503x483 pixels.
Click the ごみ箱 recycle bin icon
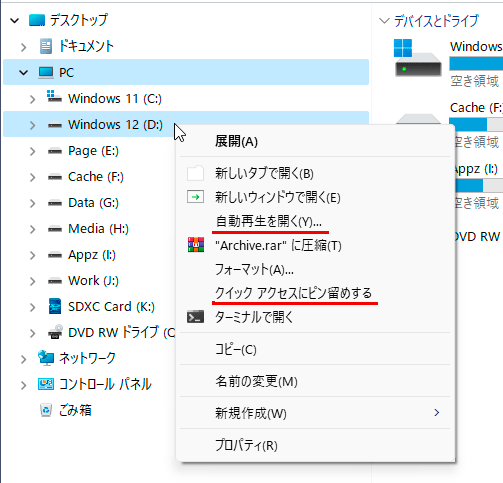point(46,410)
